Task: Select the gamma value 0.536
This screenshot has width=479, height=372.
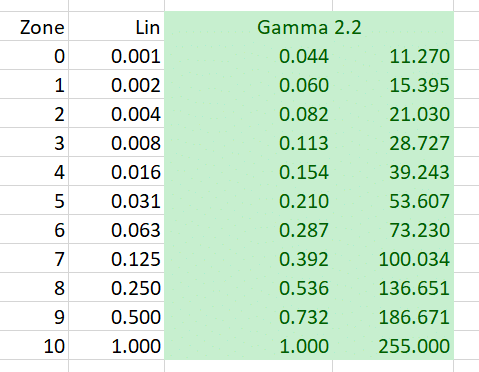Action: pos(248,287)
